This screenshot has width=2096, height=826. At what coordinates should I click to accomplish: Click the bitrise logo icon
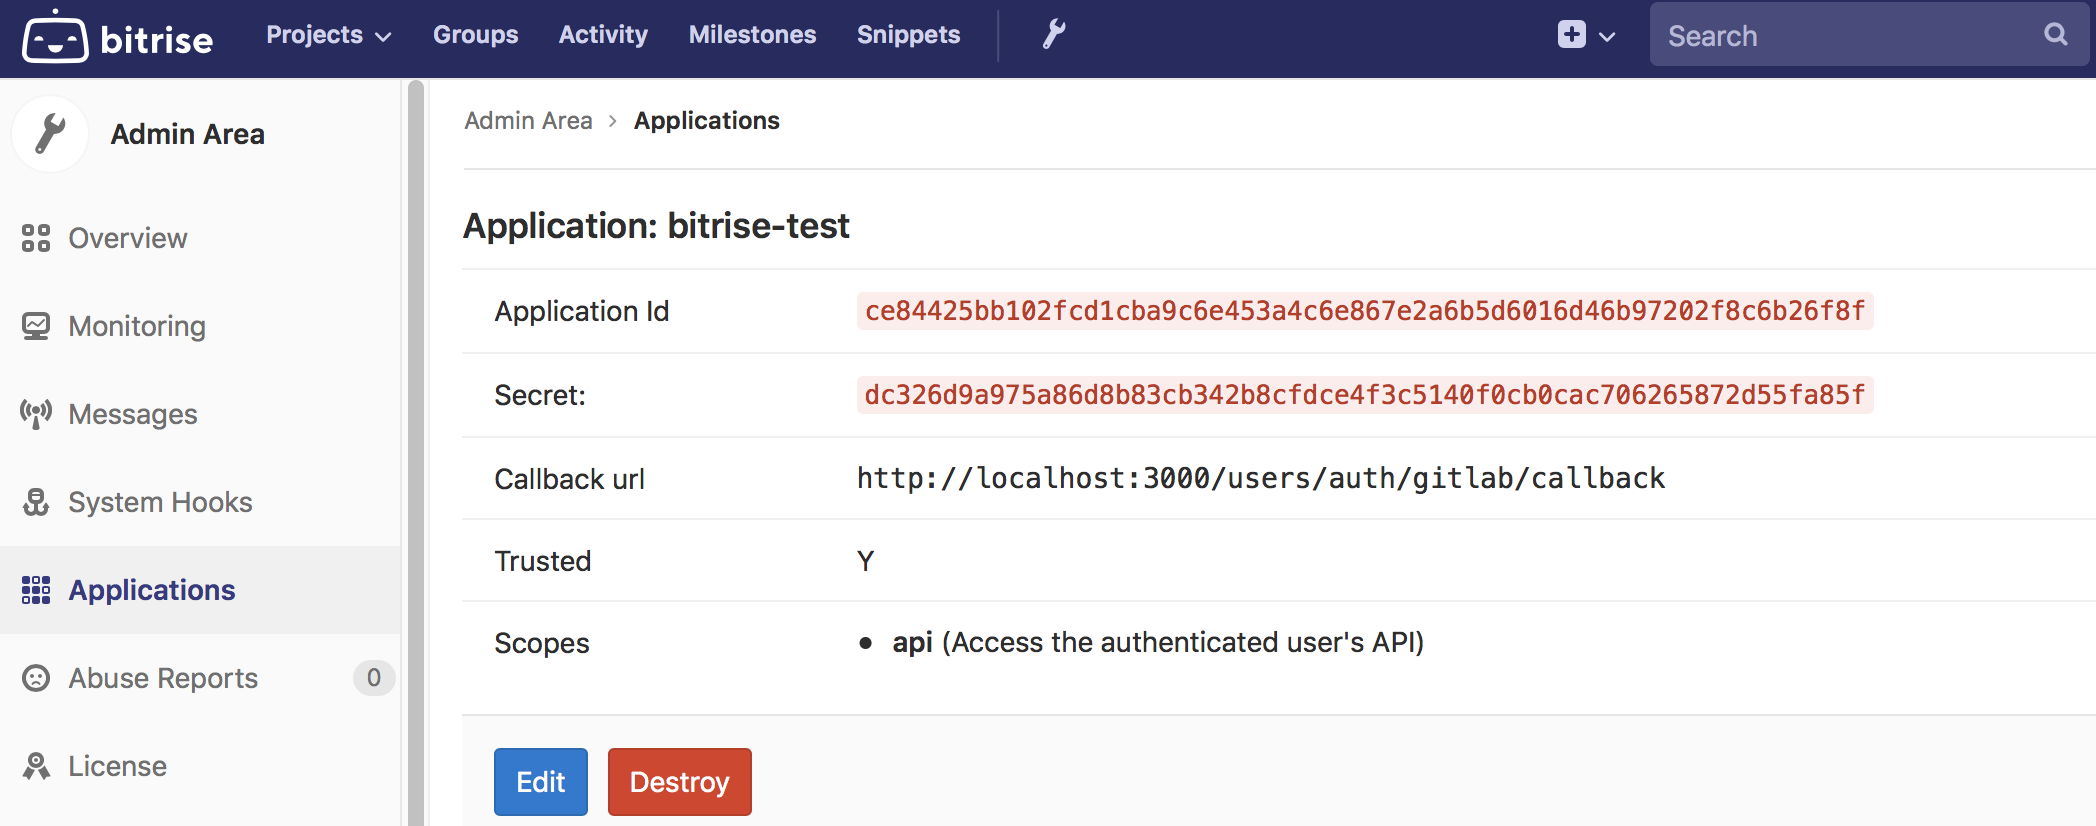pyautogui.click(x=55, y=37)
